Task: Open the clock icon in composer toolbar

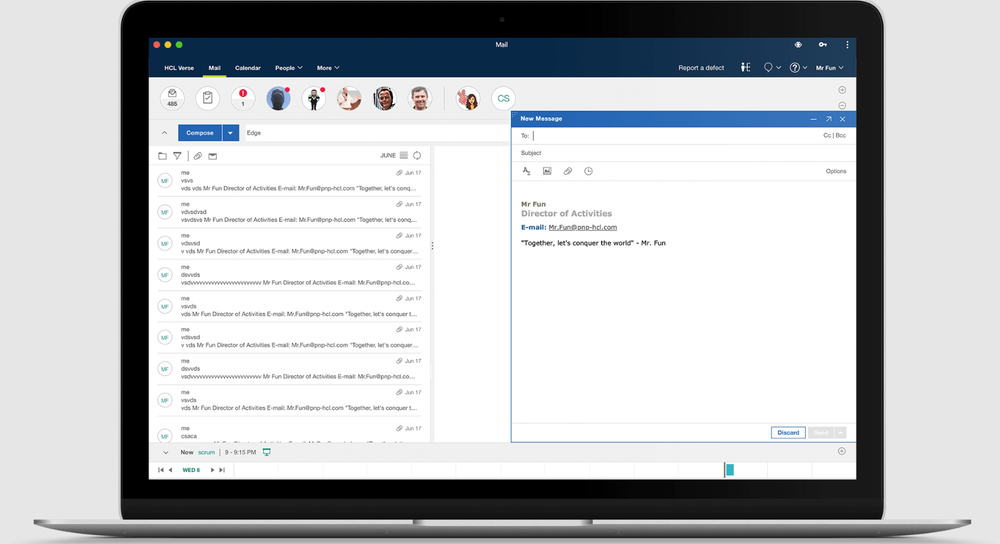Action: click(x=588, y=171)
